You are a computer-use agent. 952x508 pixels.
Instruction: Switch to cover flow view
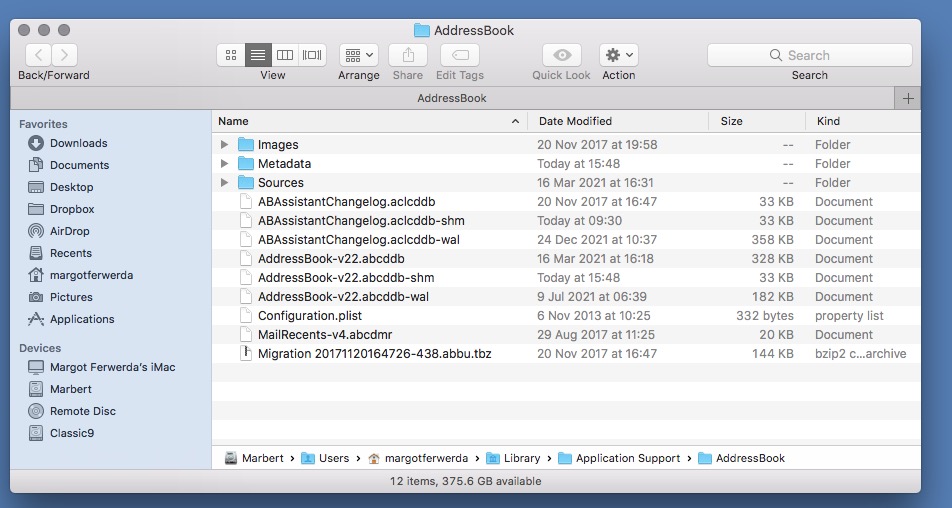click(312, 55)
